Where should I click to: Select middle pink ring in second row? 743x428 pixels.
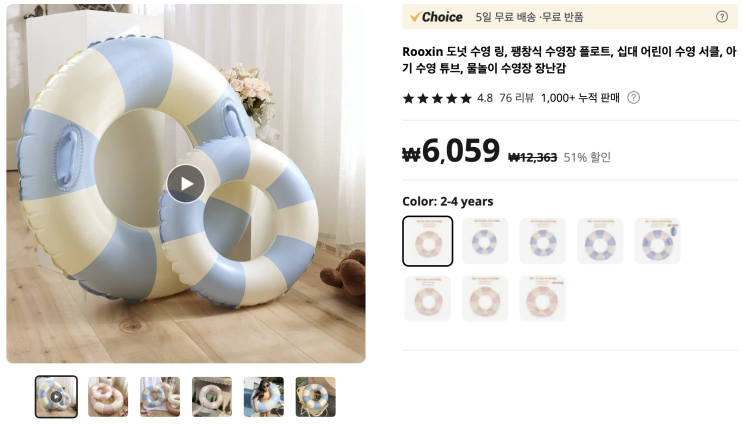pyautogui.click(x=485, y=299)
